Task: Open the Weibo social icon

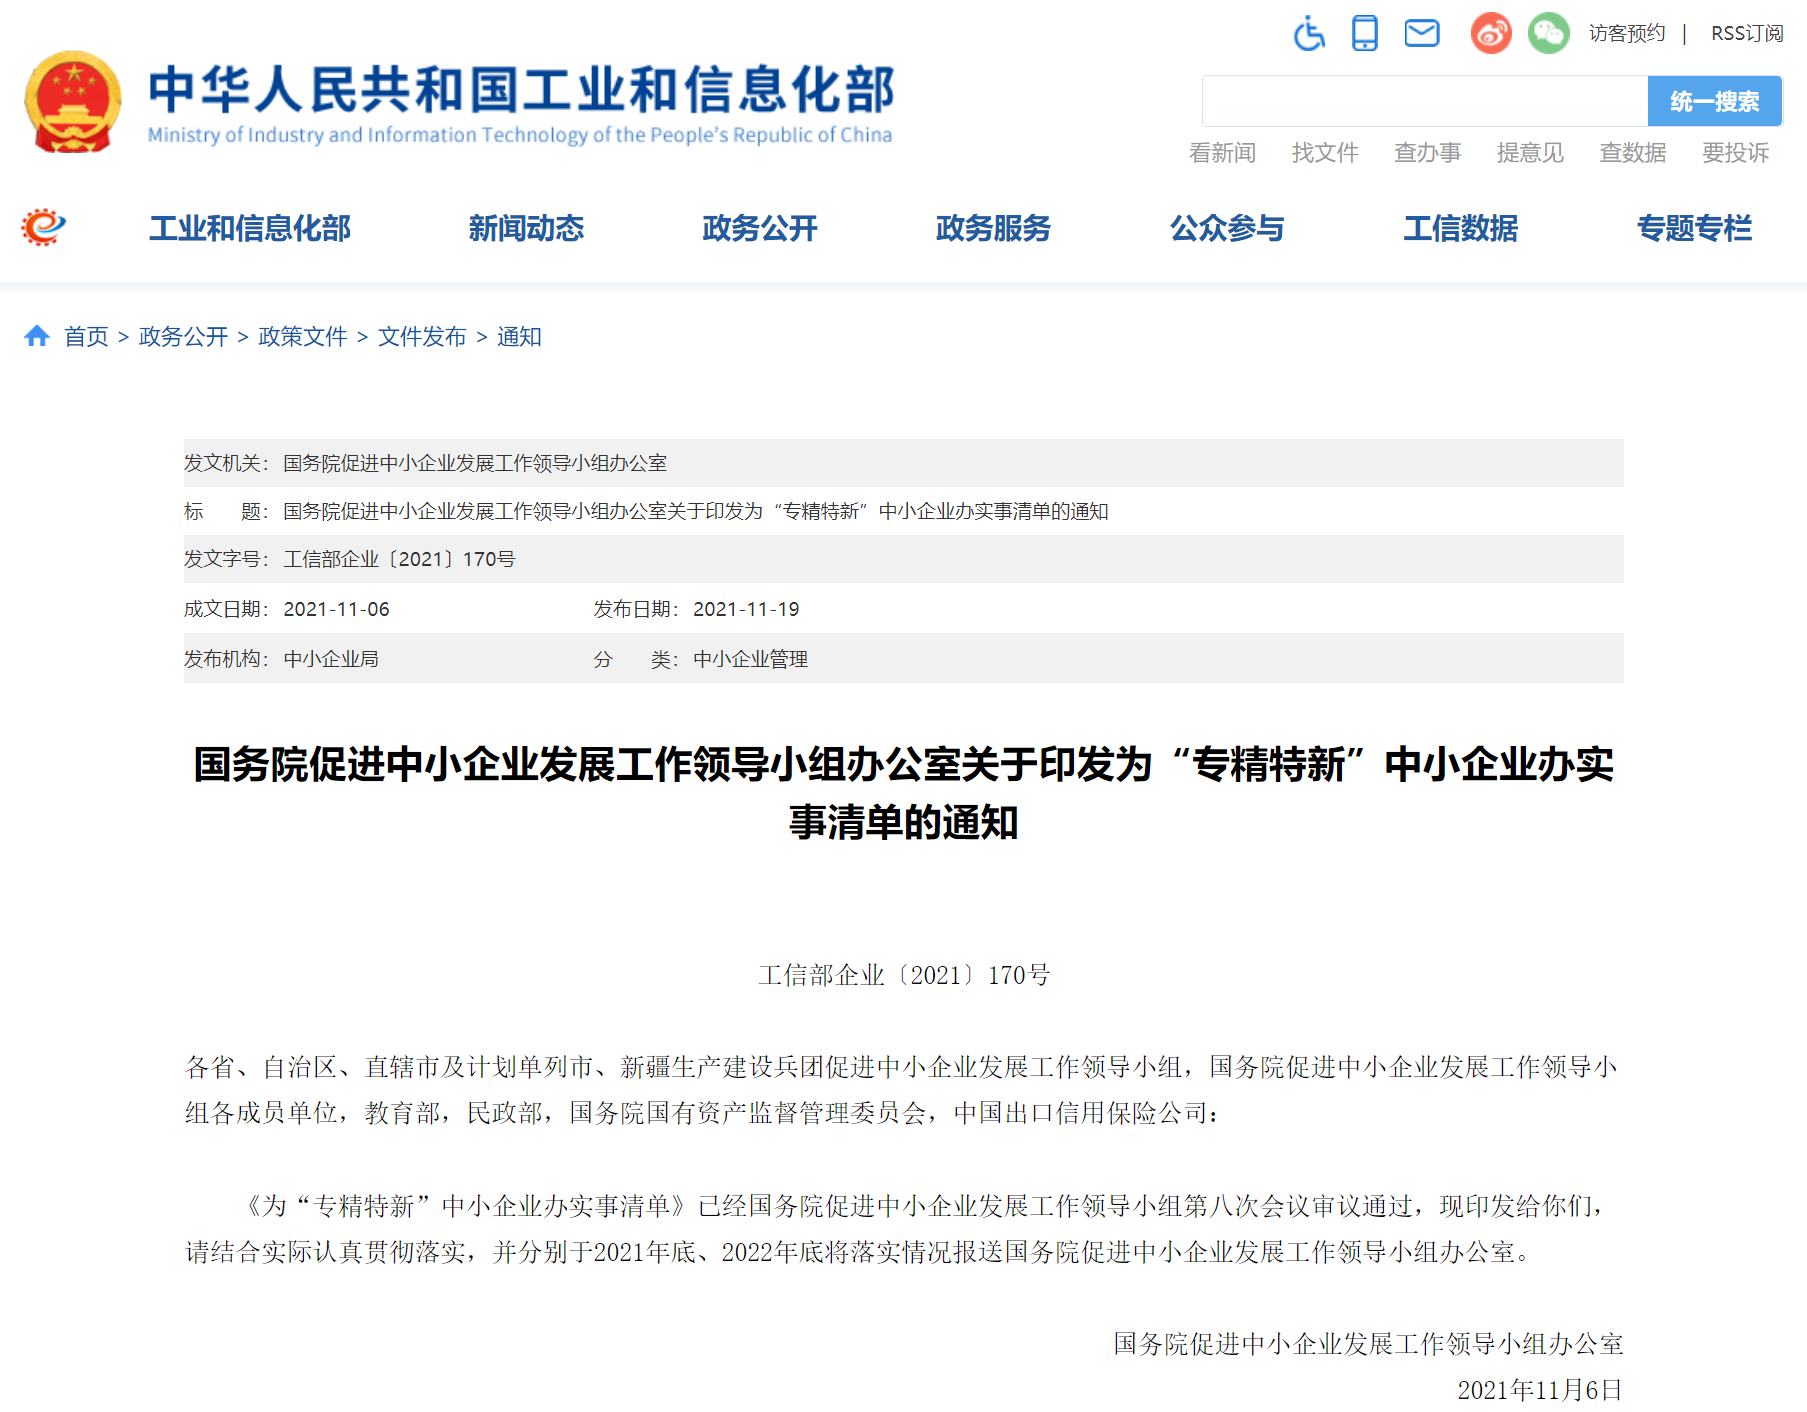Action: coord(1490,34)
